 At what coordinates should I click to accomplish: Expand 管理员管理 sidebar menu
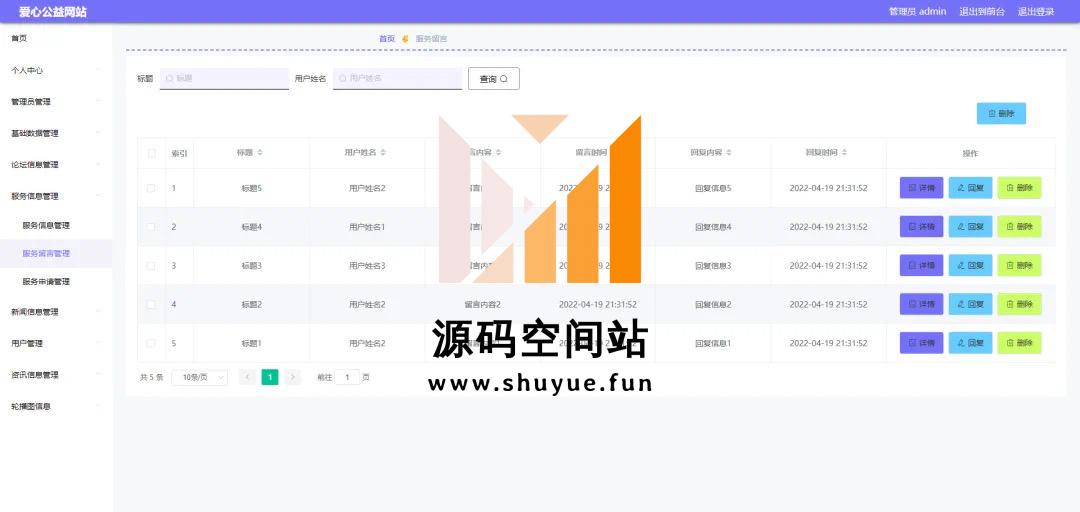pyautogui.click(x=56, y=101)
